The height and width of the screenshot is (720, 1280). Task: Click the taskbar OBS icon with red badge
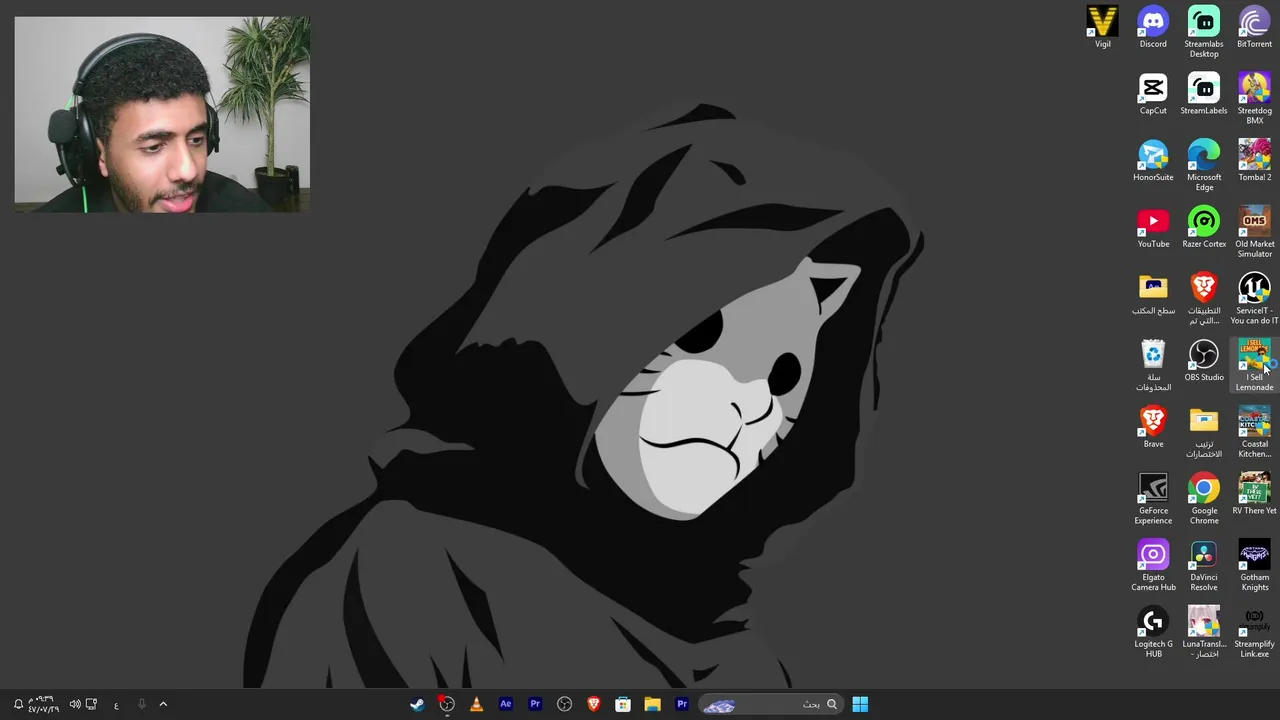(x=447, y=704)
